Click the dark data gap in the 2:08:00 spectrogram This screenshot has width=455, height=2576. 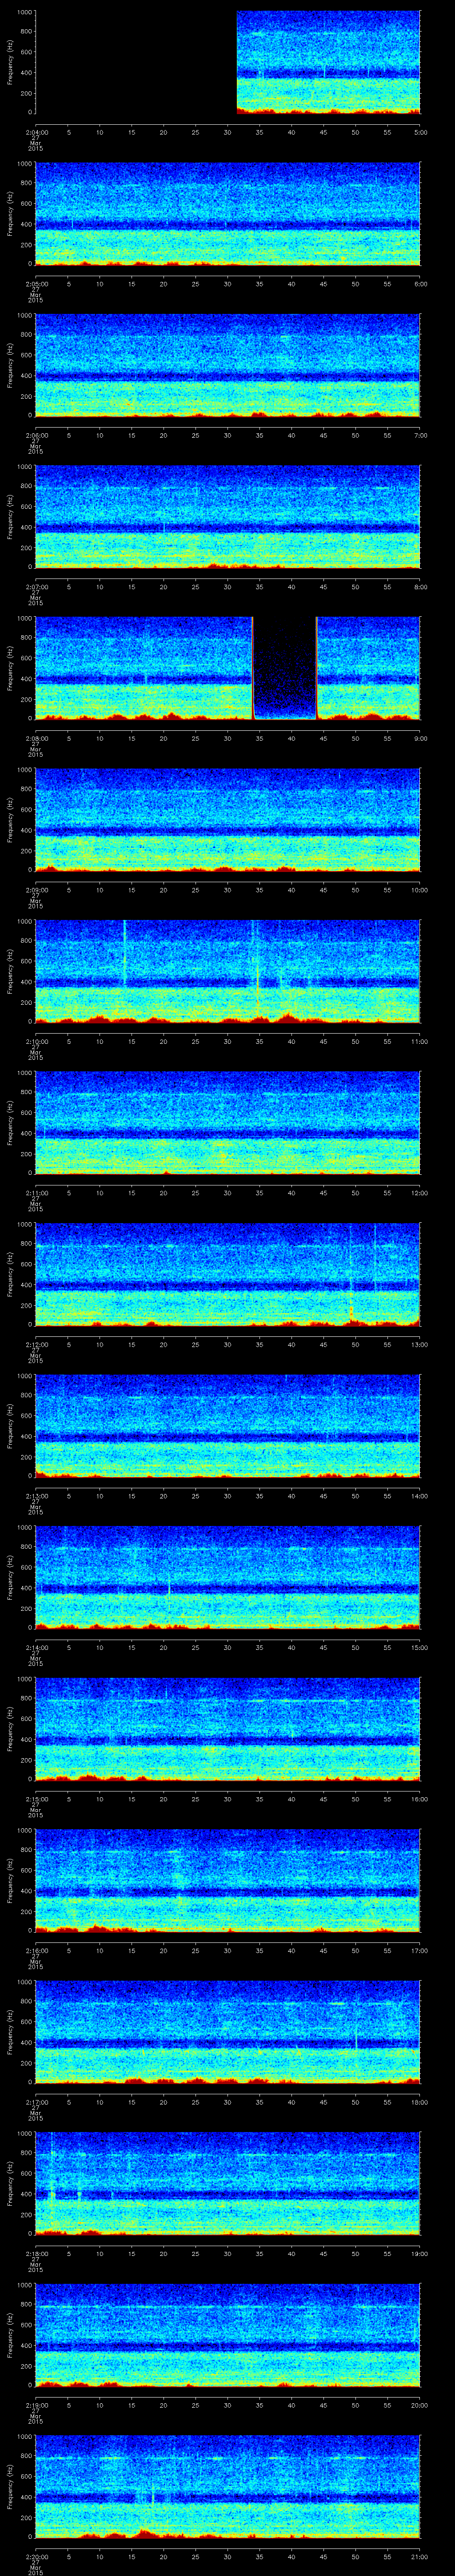(x=284, y=668)
